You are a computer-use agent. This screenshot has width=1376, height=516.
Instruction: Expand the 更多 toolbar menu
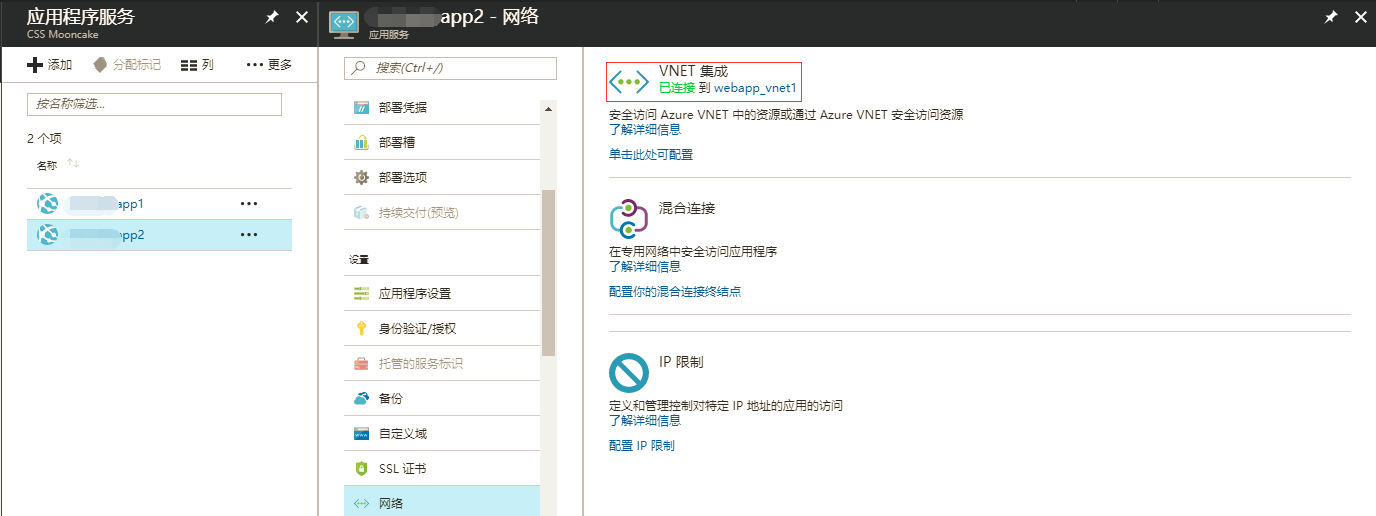269,65
